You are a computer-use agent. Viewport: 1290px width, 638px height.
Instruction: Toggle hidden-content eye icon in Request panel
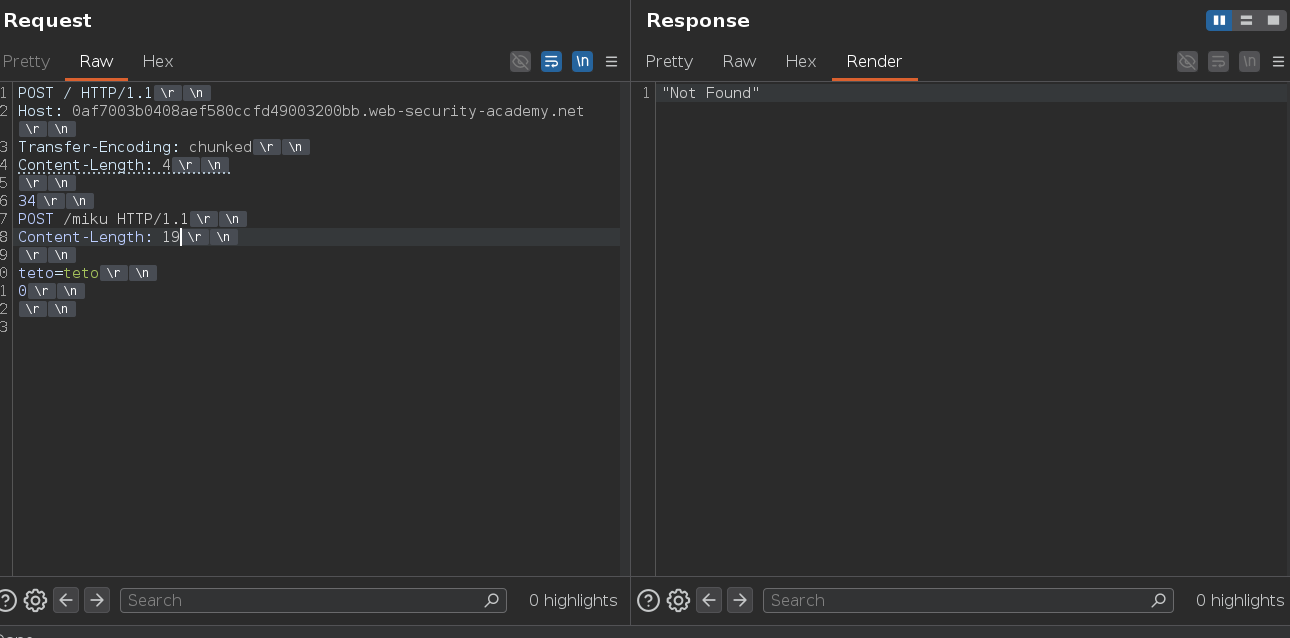tap(520, 61)
